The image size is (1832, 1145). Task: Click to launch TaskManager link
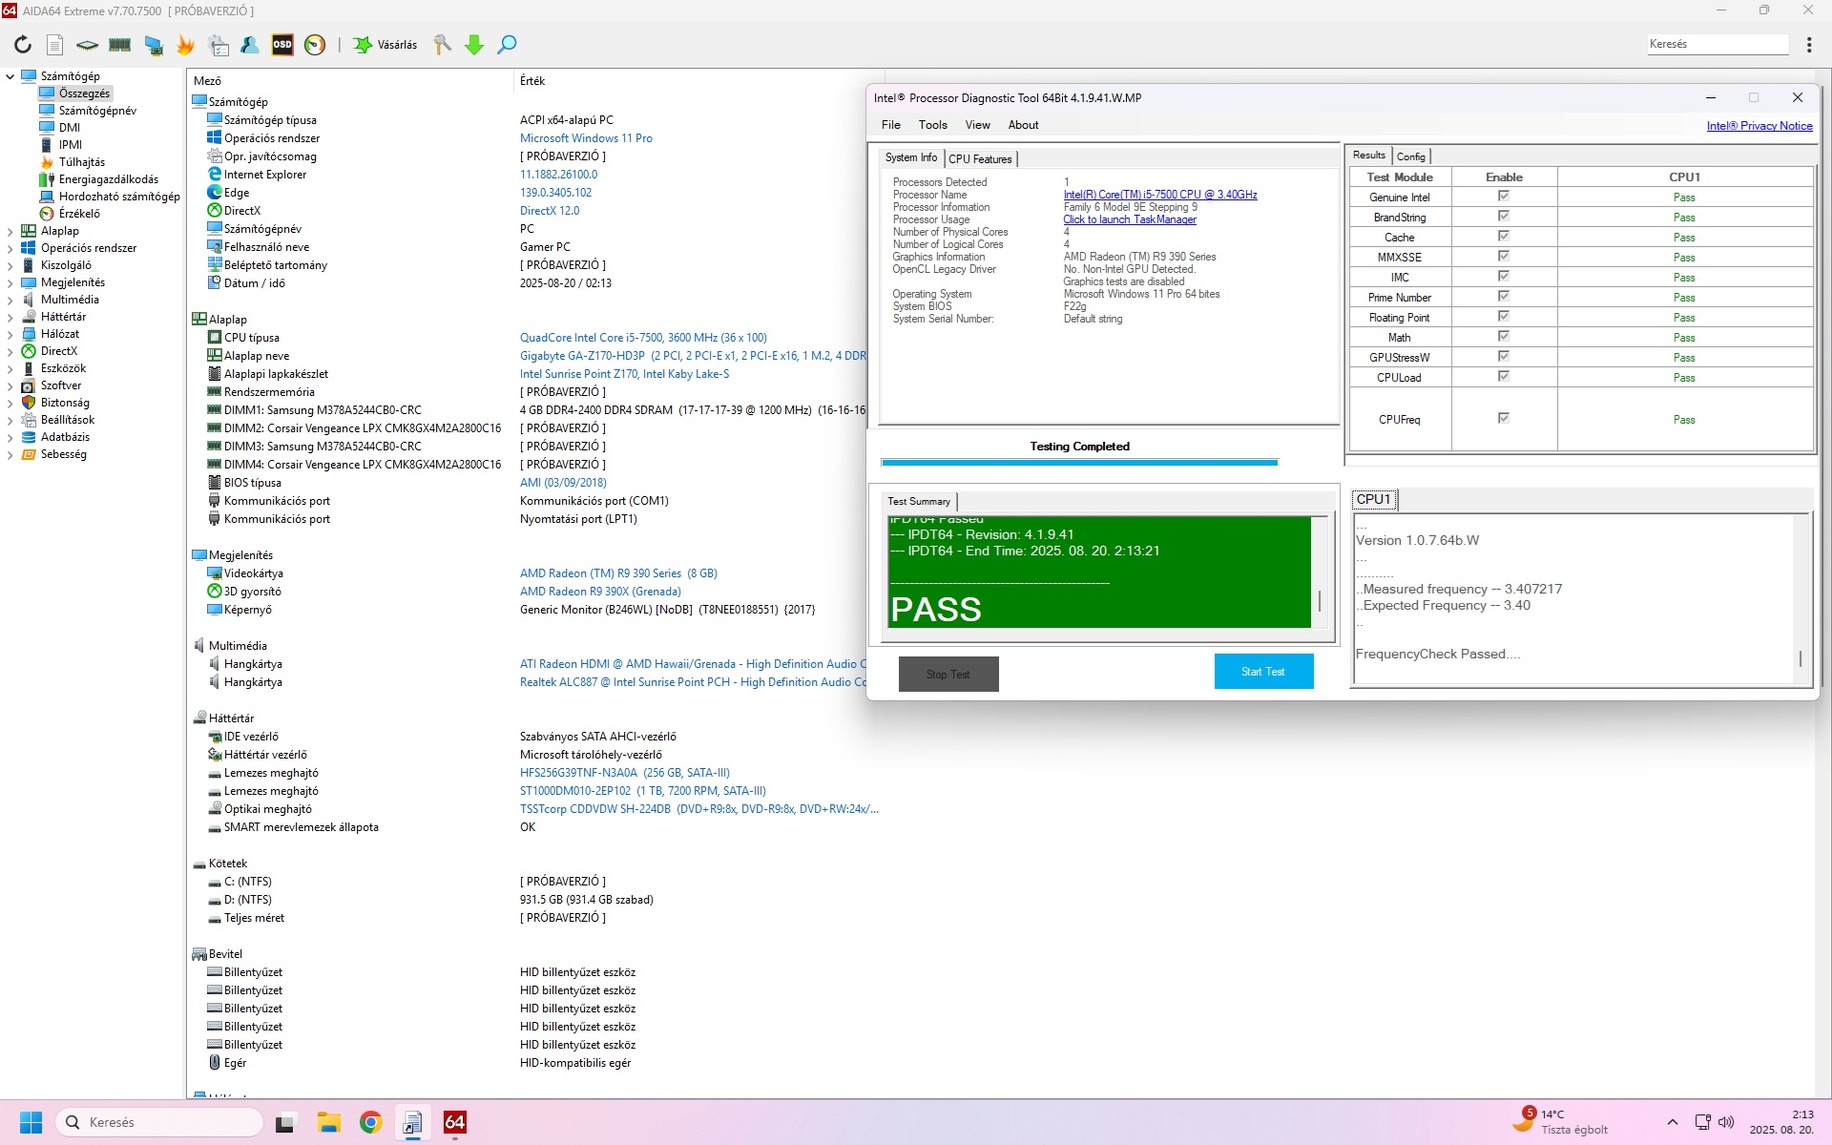[1129, 220]
